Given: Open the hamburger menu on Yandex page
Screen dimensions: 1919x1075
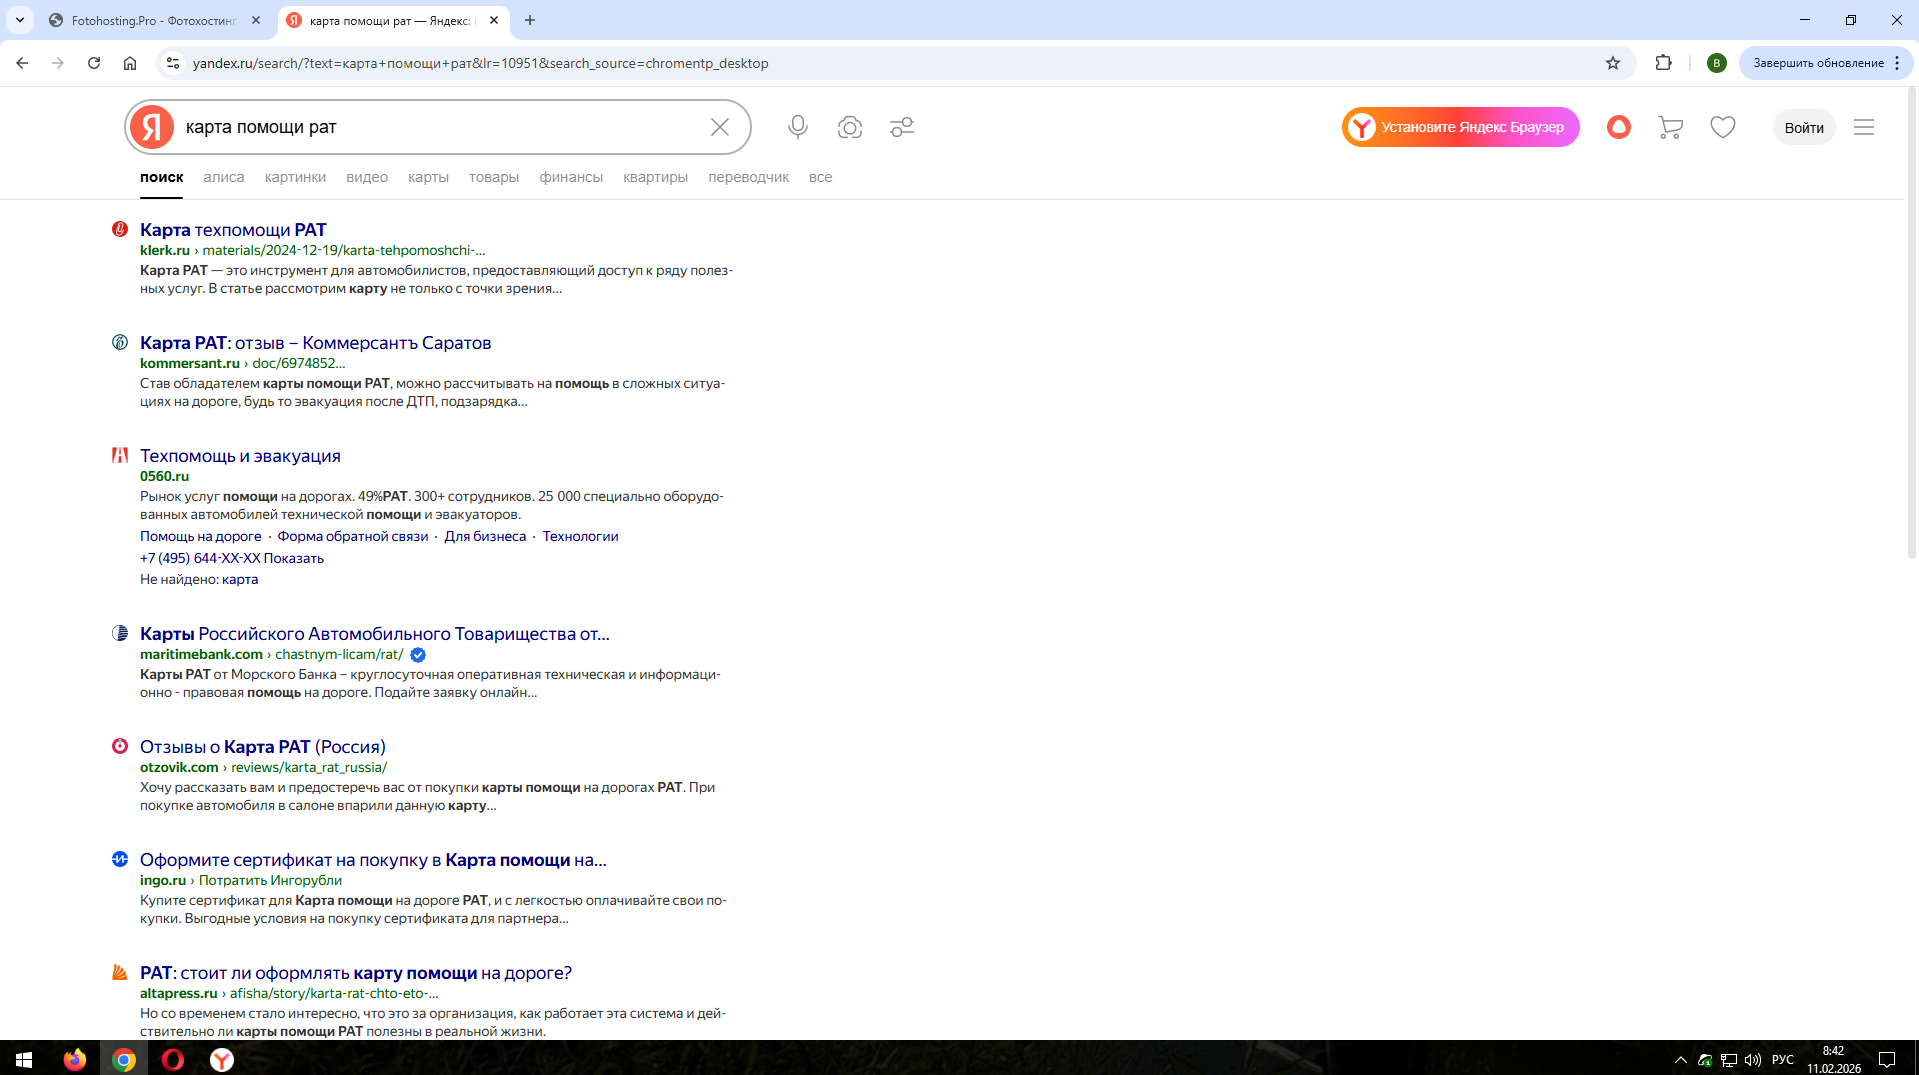Looking at the screenshot, I should (1864, 127).
